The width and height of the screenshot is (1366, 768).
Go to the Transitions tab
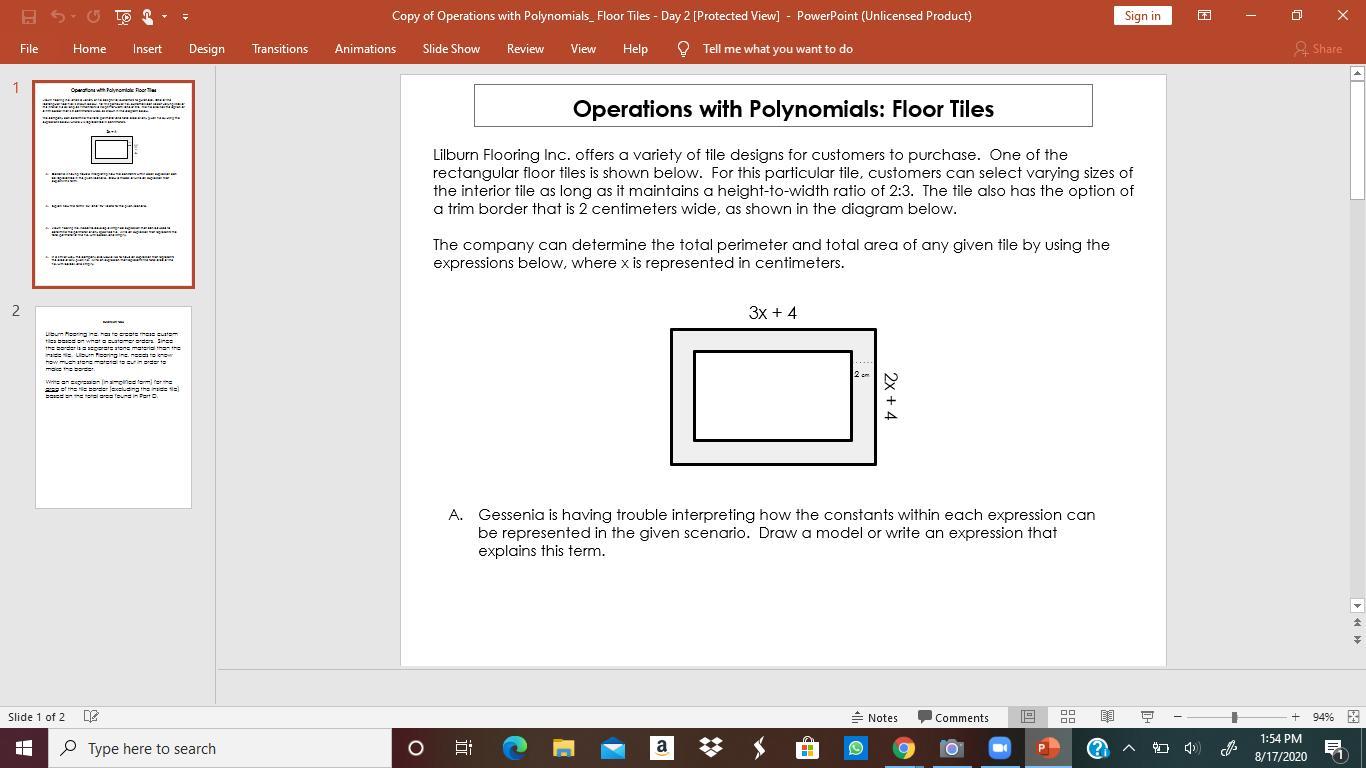coord(280,49)
